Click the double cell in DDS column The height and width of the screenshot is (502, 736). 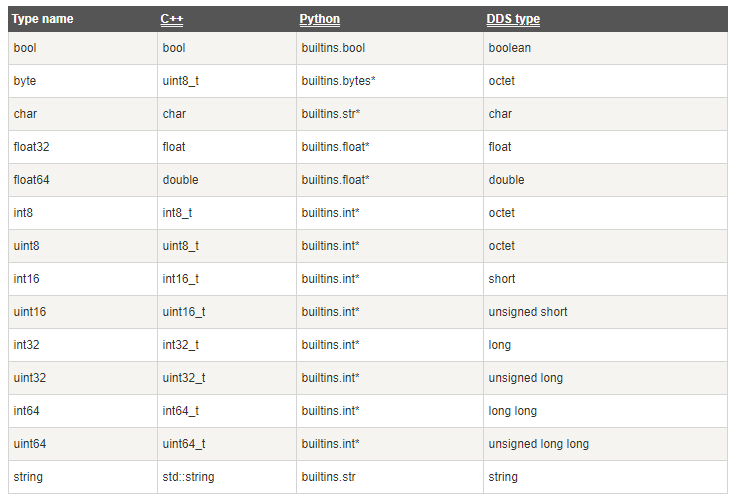506,180
